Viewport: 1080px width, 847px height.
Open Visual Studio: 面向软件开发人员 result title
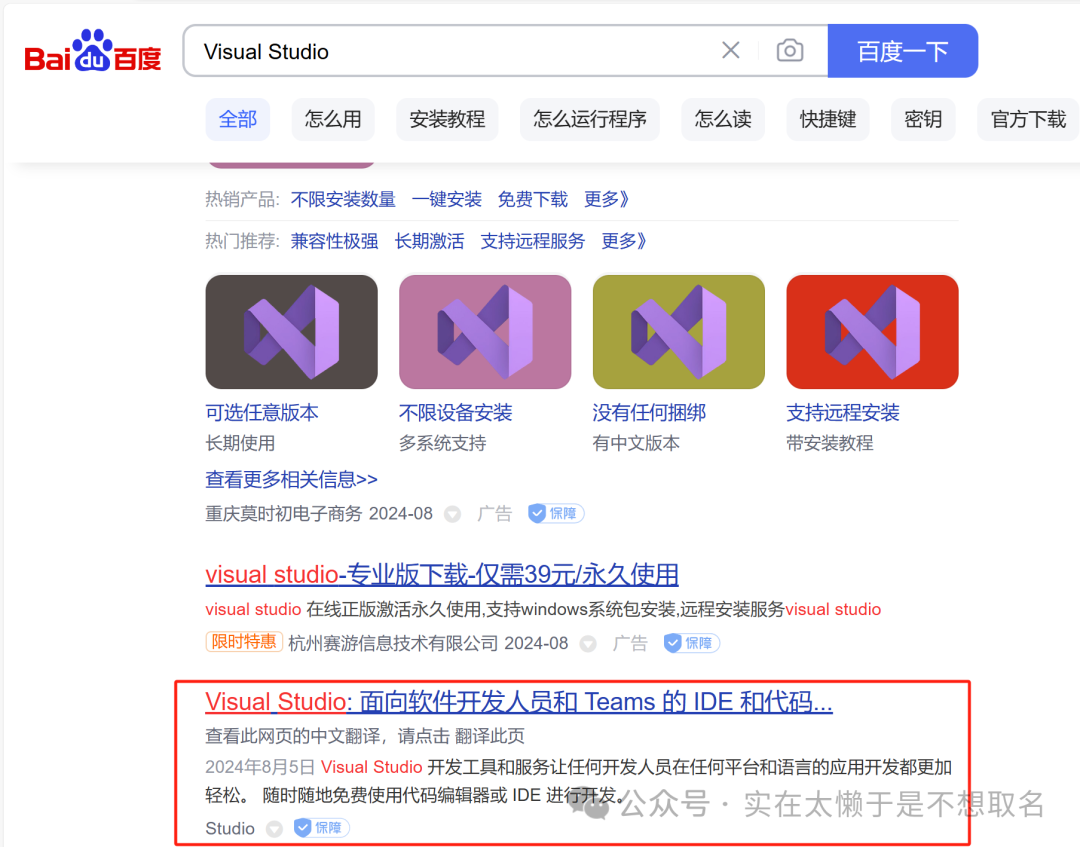519,702
